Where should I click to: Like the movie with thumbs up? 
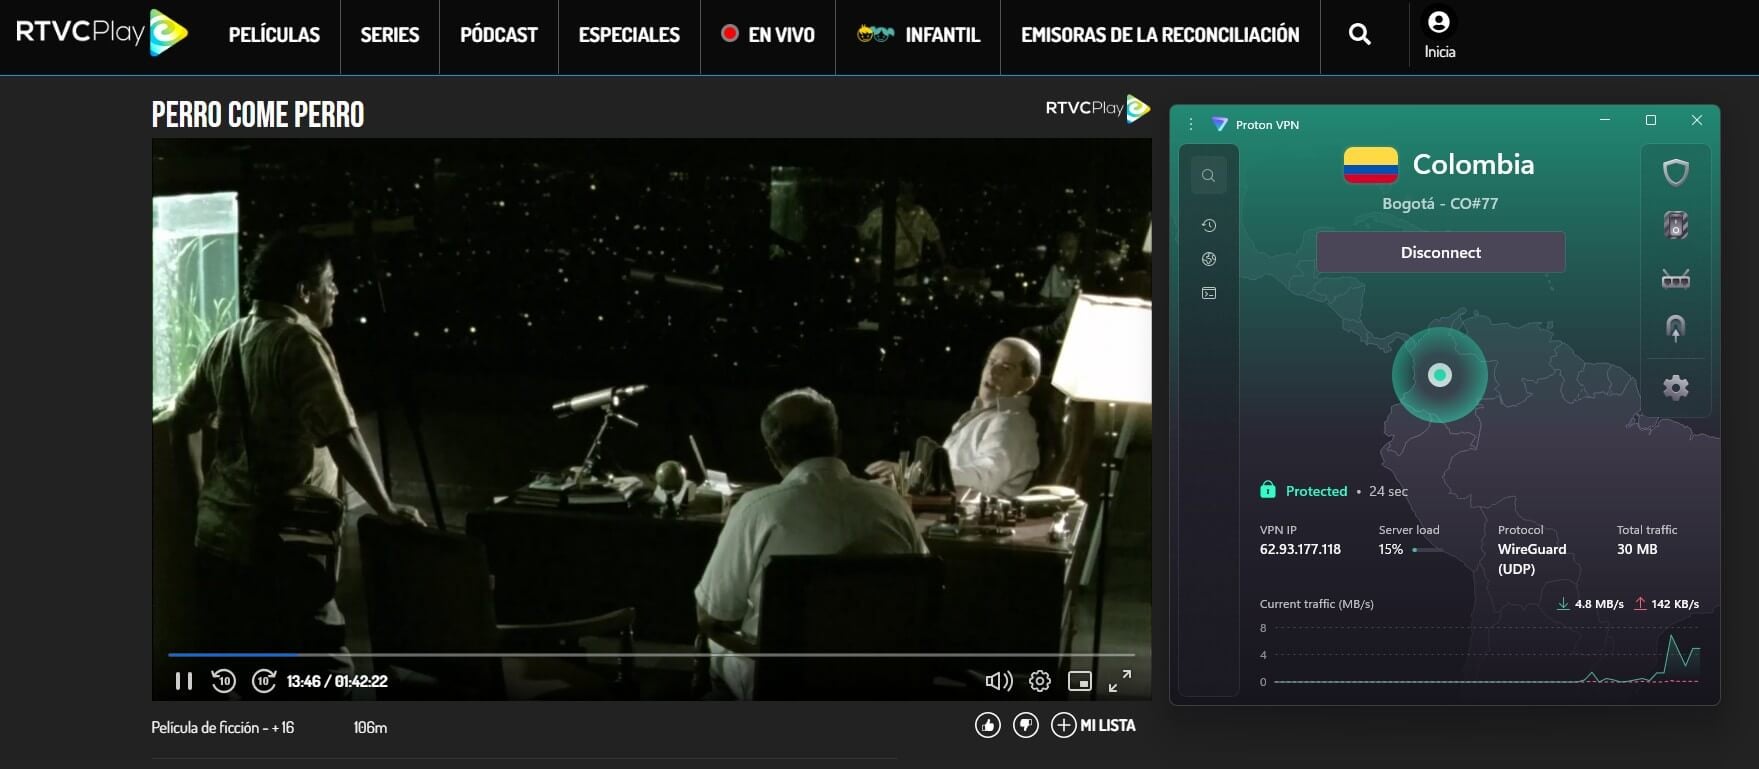click(988, 725)
